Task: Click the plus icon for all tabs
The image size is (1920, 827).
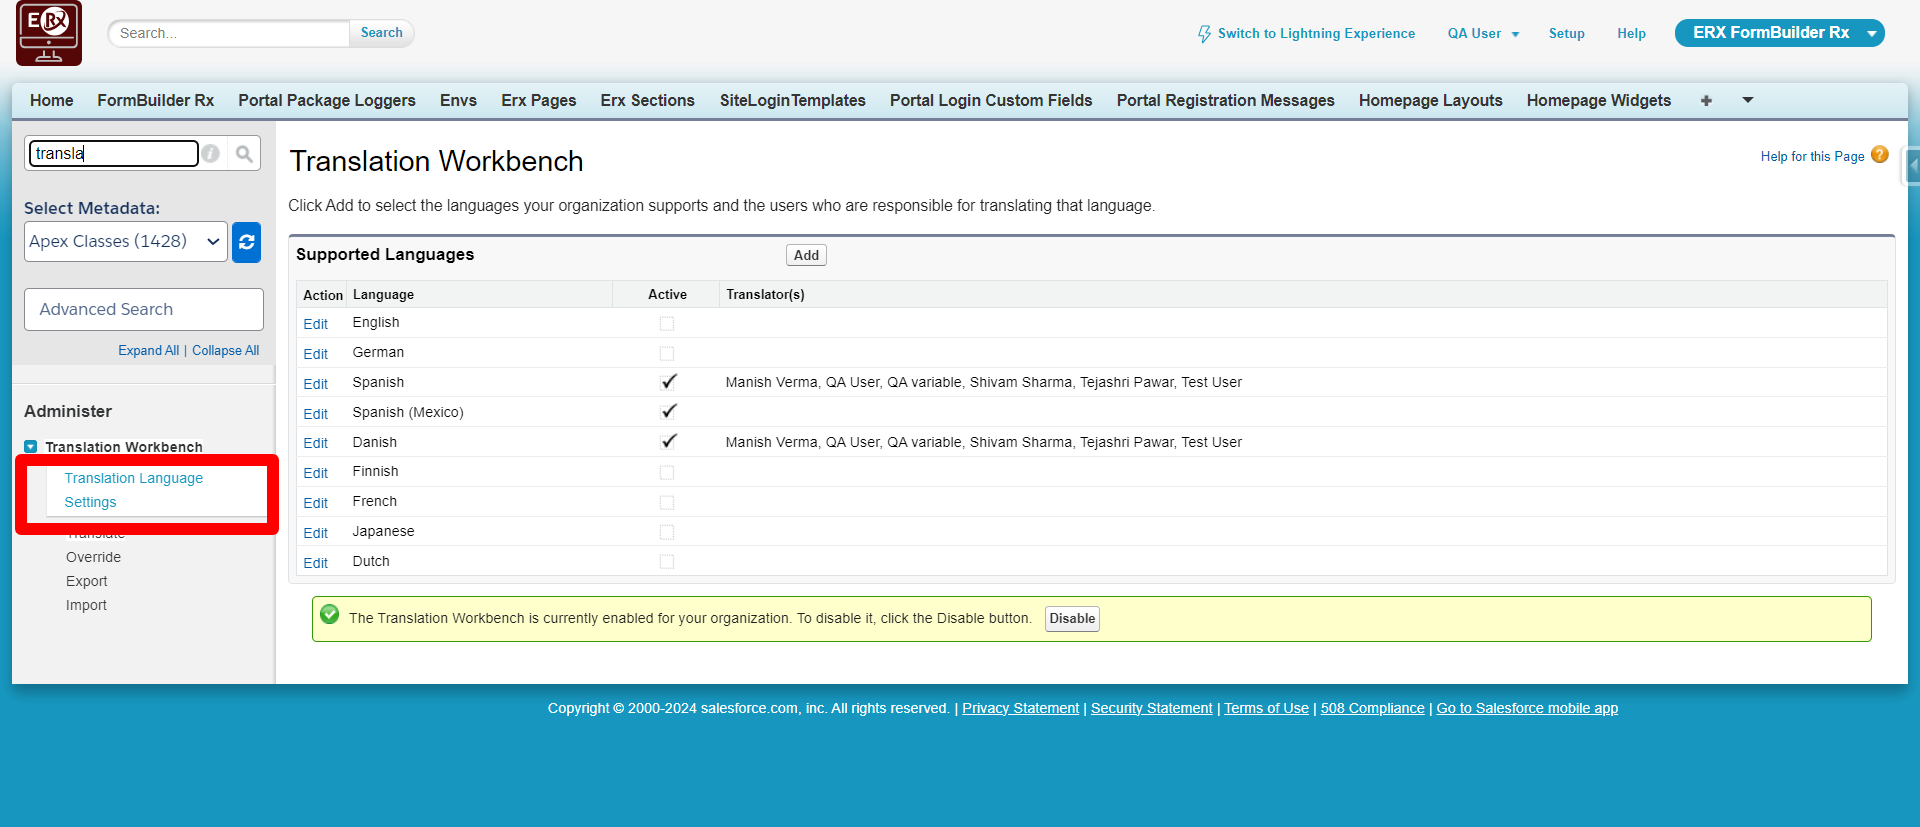Action: click(x=1706, y=101)
